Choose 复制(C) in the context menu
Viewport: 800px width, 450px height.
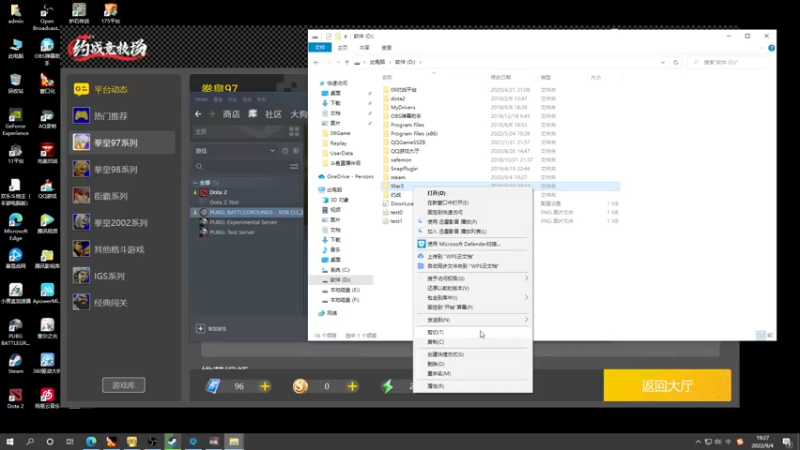(472, 342)
